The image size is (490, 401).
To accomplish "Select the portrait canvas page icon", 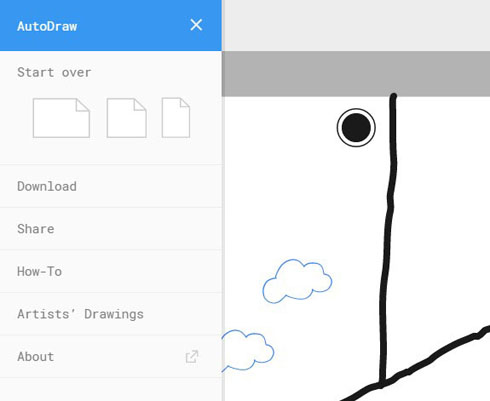I will [x=176, y=118].
